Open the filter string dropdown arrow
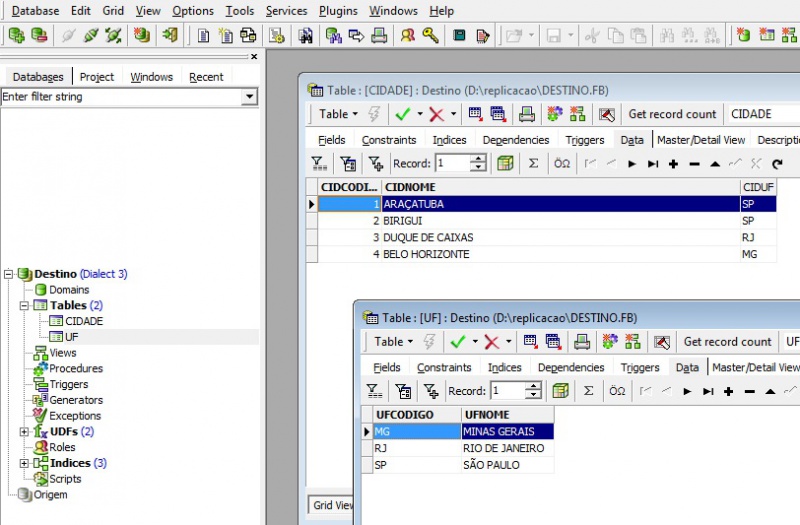Image resolution: width=800 pixels, height=525 pixels. [x=250, y=97]
